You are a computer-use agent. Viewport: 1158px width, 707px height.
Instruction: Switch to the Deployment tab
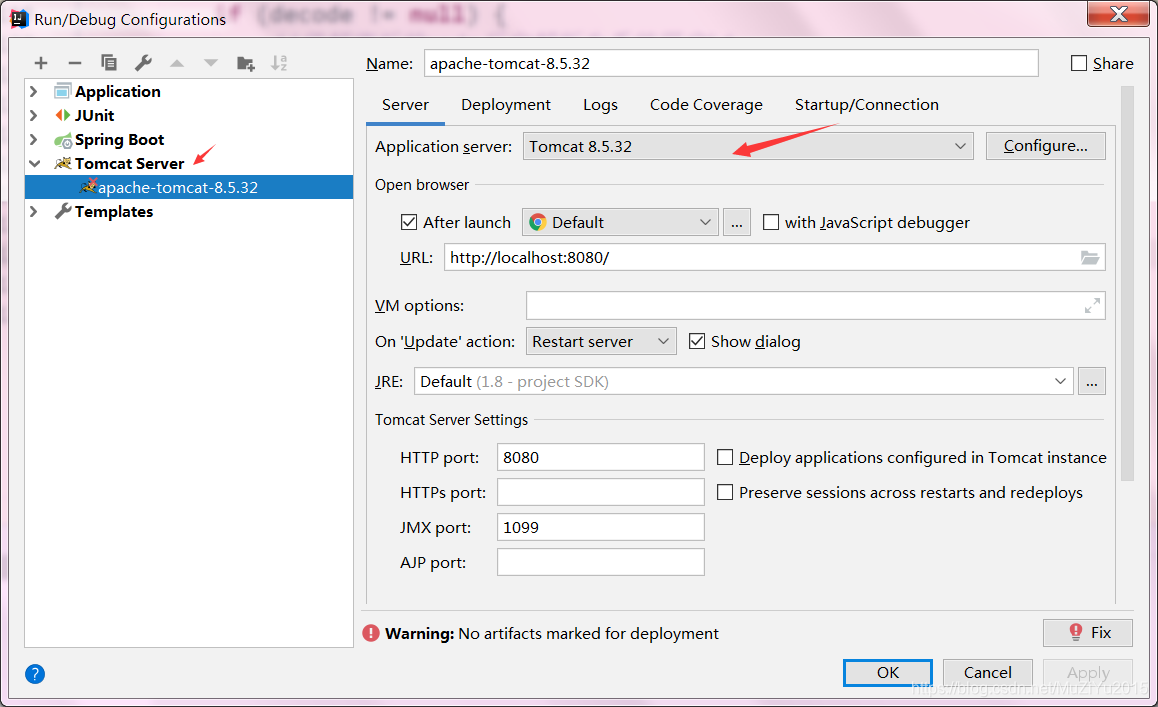506,105
